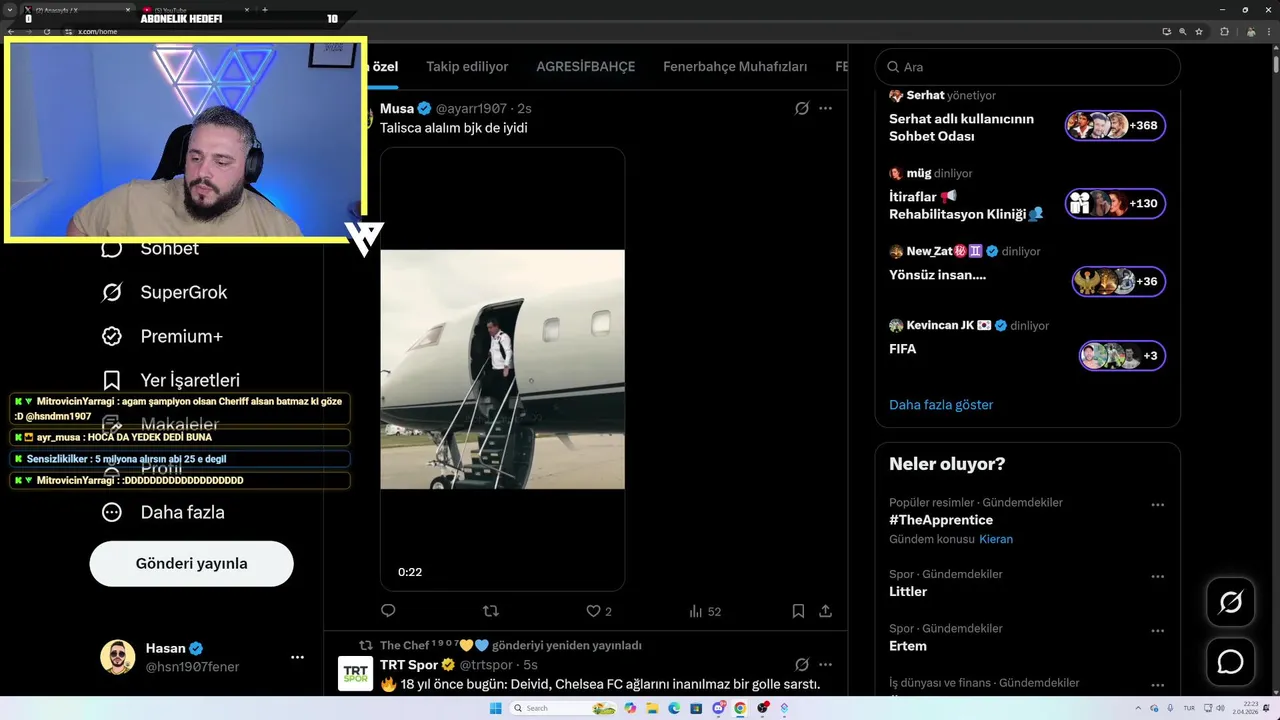The height and width of the screenshot is (720, 1280).
Task: Open Grok icon on Musa's post
Action: click(x=801, y=108)
